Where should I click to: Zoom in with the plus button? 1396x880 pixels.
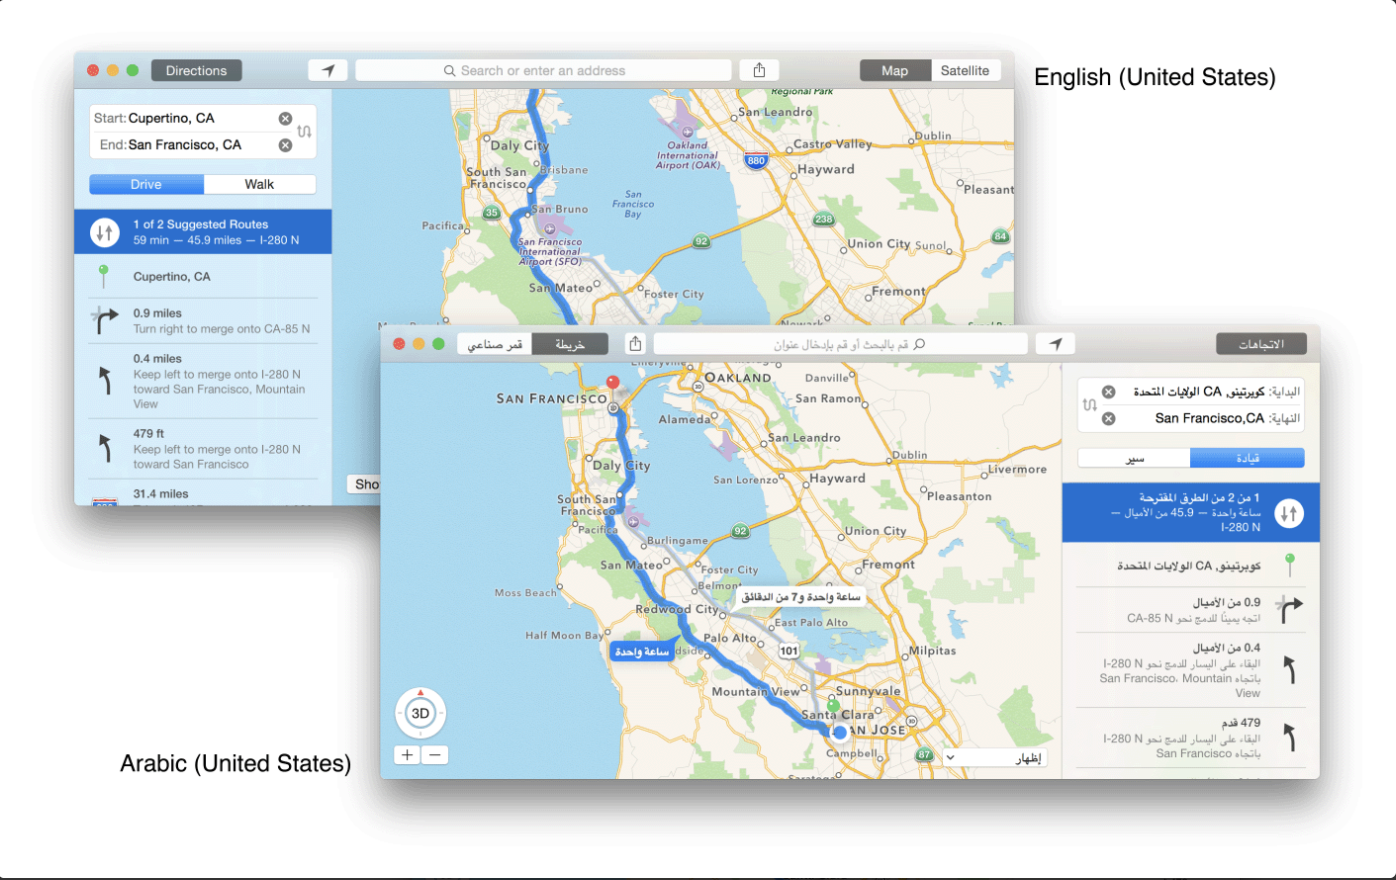[x=407, y=755]
